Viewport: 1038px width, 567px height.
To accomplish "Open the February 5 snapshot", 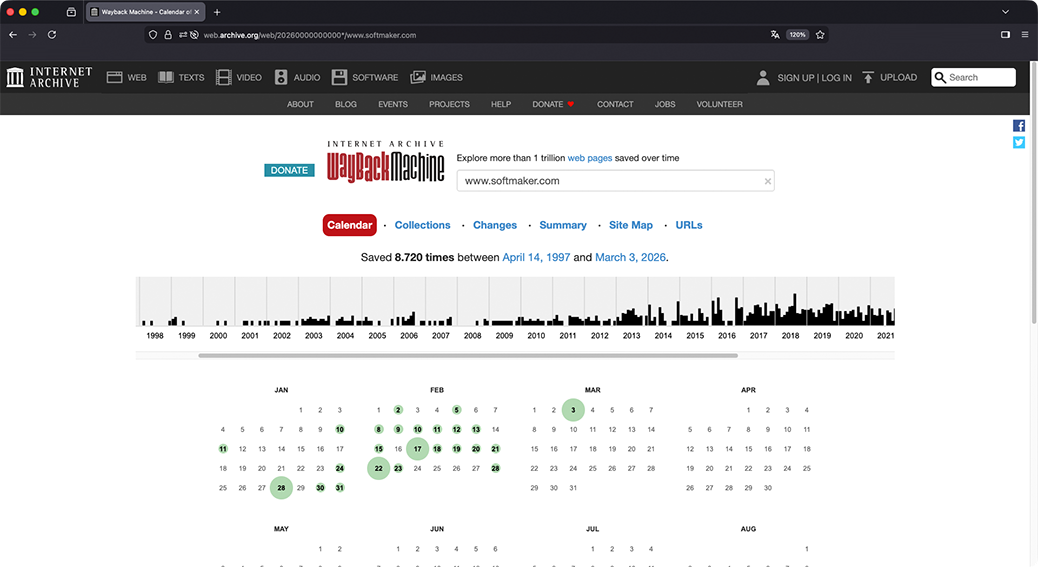I will coord(456,410).
